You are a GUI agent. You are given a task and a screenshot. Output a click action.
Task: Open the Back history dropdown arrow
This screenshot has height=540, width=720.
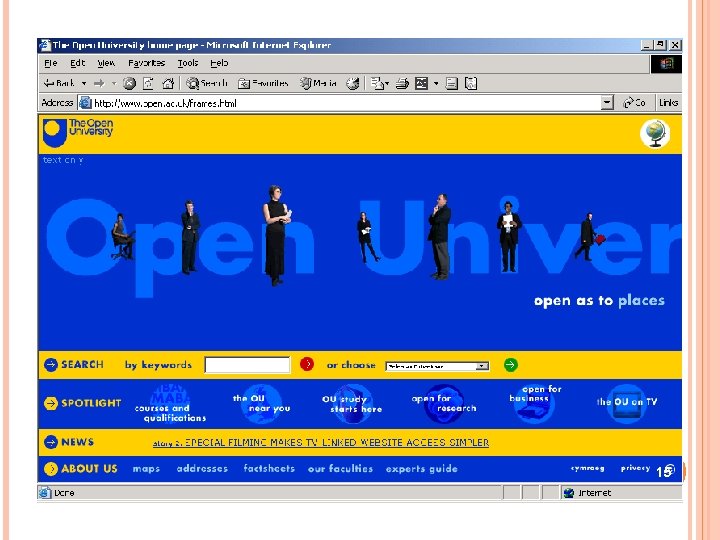(x=84, y=84)
